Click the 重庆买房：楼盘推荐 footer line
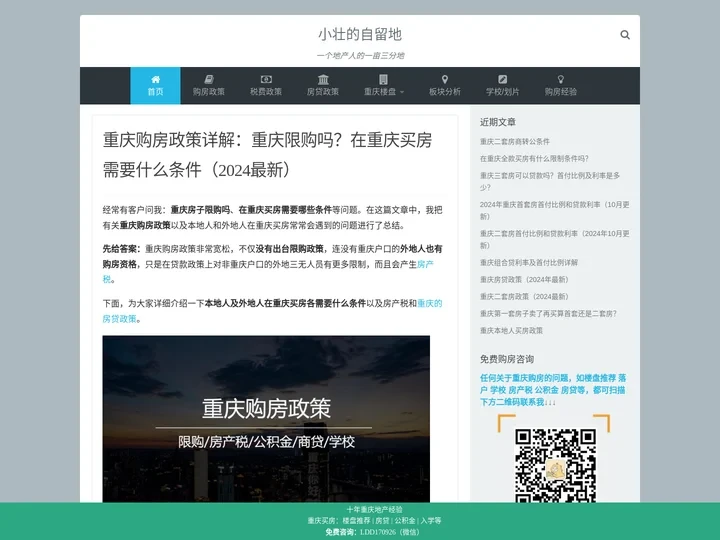Image resolution: width=720 pixels, height=540 pixels. (374, 521)
